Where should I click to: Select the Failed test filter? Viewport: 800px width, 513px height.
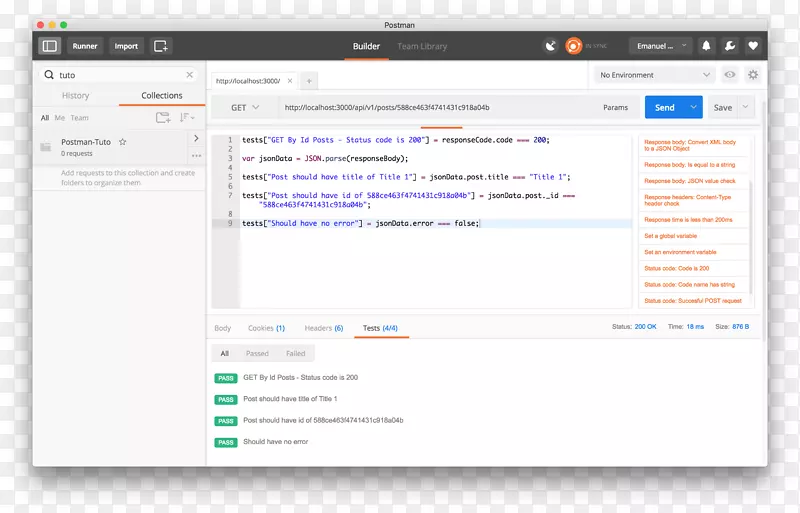pos(296,353)
